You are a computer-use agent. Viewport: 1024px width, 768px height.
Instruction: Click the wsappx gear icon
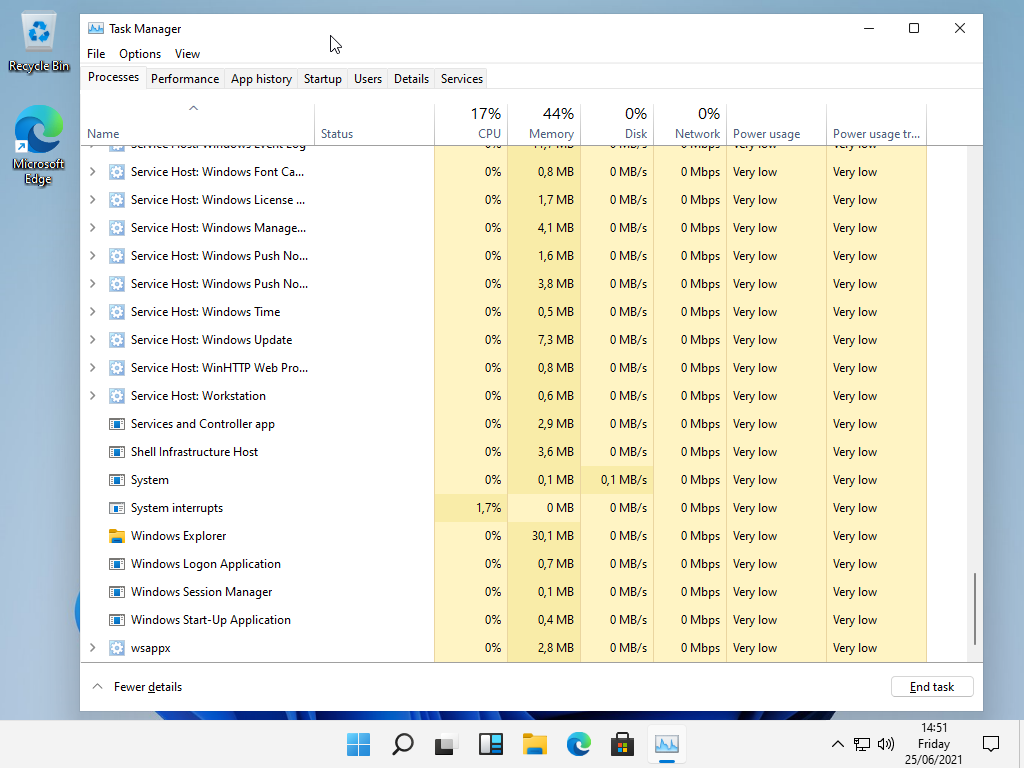click(116, 648)
